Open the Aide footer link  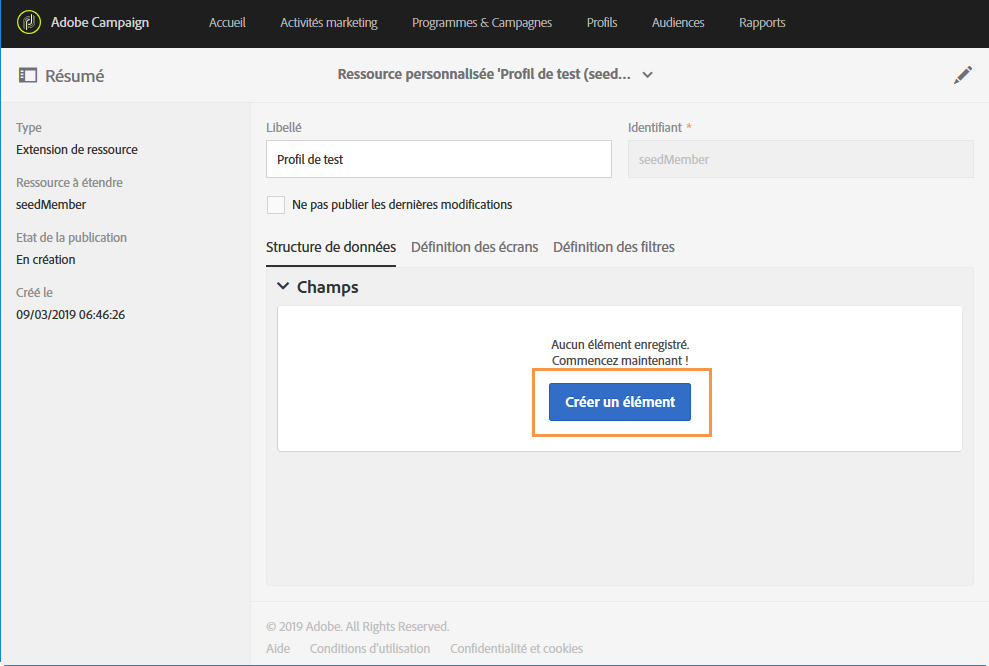278,649
